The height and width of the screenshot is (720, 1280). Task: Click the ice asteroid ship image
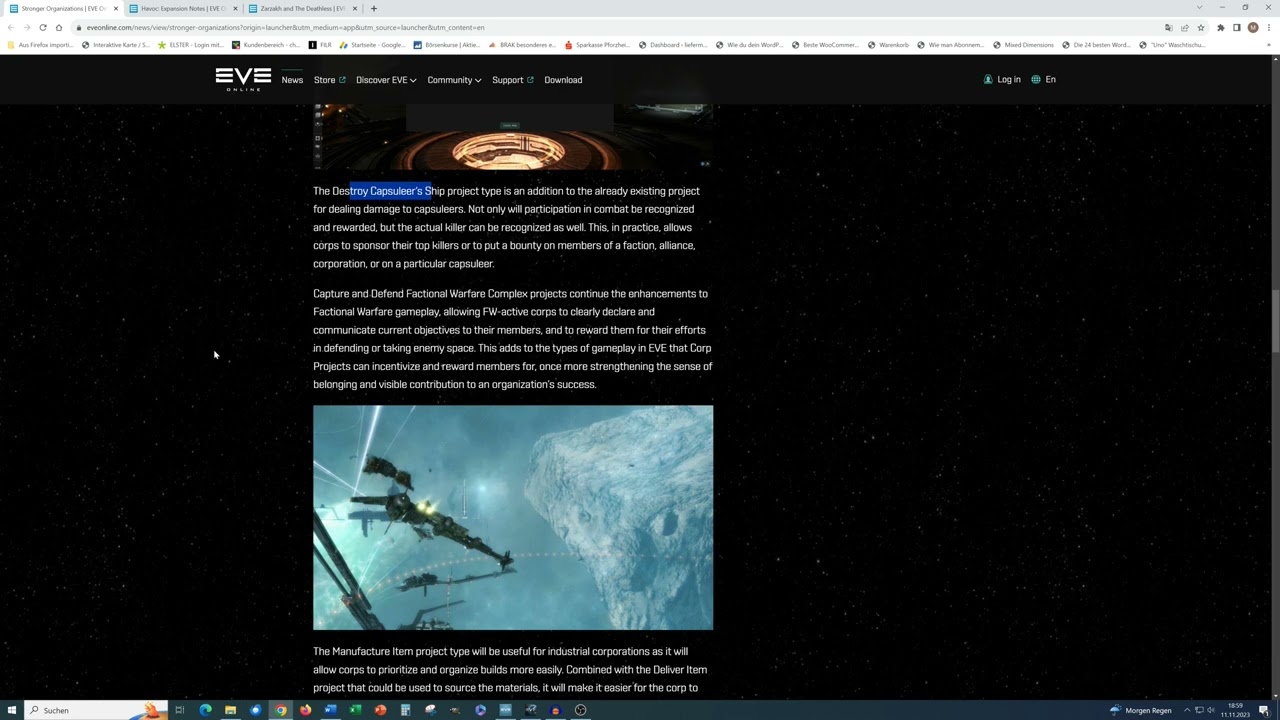click(x=513, y=517)
